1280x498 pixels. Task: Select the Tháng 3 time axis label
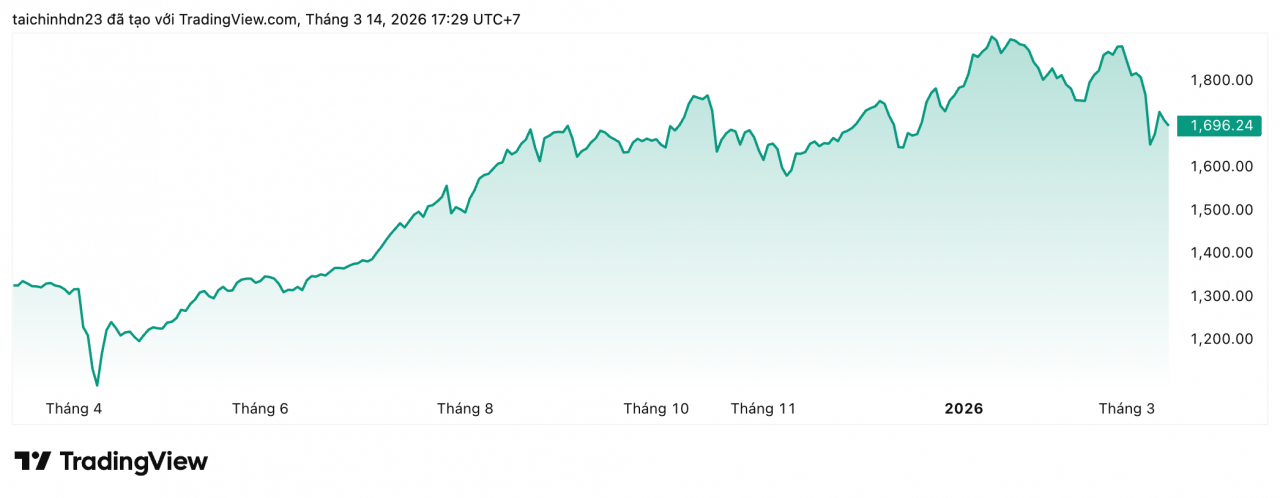[1127, 409]
